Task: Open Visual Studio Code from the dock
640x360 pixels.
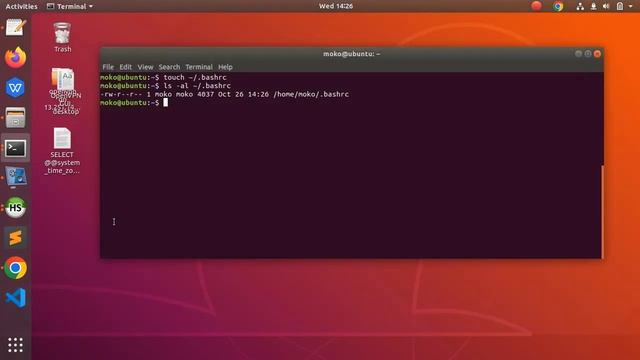Action: (16, 298)
